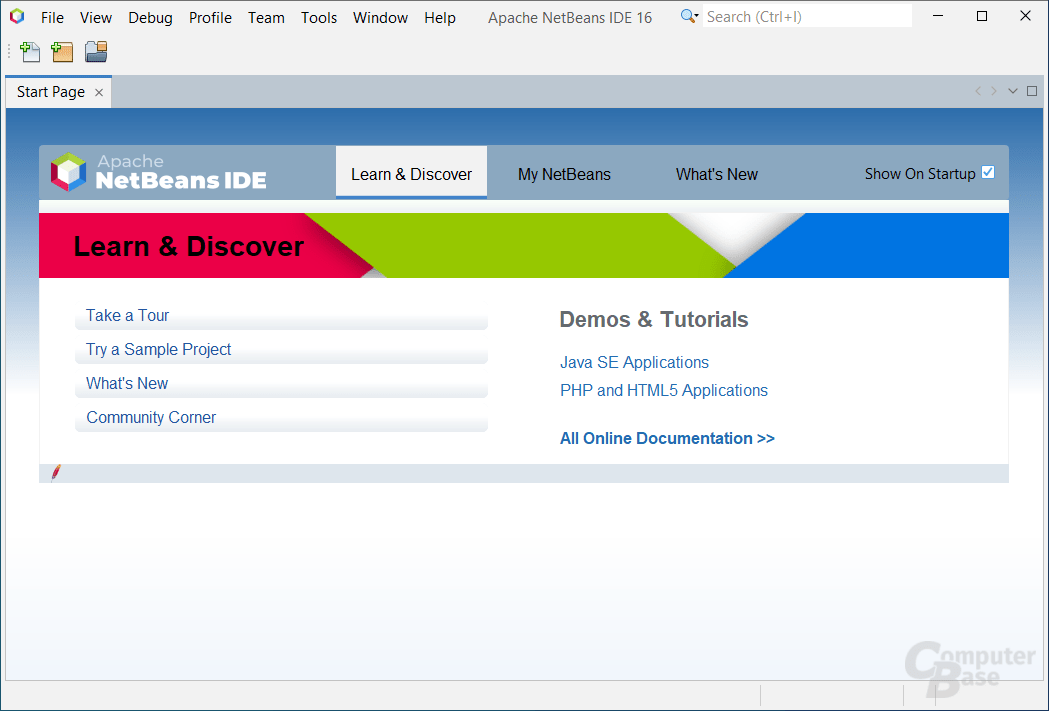
Task: Open All Online Documentation
Action: pyautogui.click(x=667, y=438)
